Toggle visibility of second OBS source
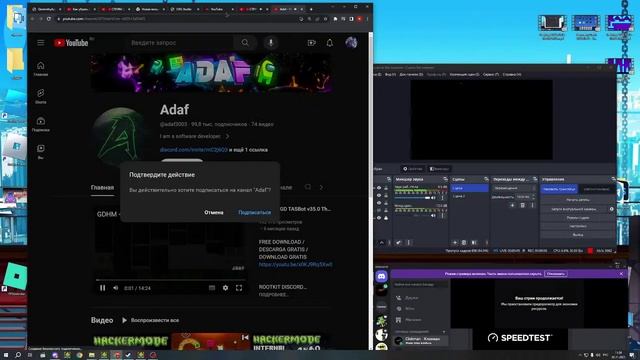This screenshot has width=640, height=360. [x=379, y=196]
